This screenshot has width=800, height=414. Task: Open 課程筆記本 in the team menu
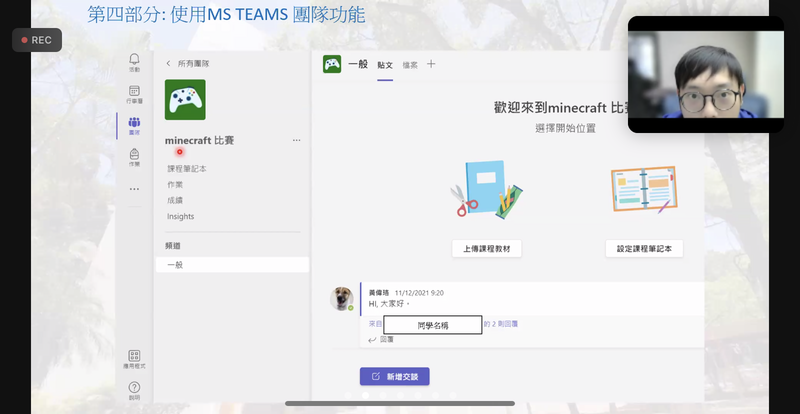point(187,169)
